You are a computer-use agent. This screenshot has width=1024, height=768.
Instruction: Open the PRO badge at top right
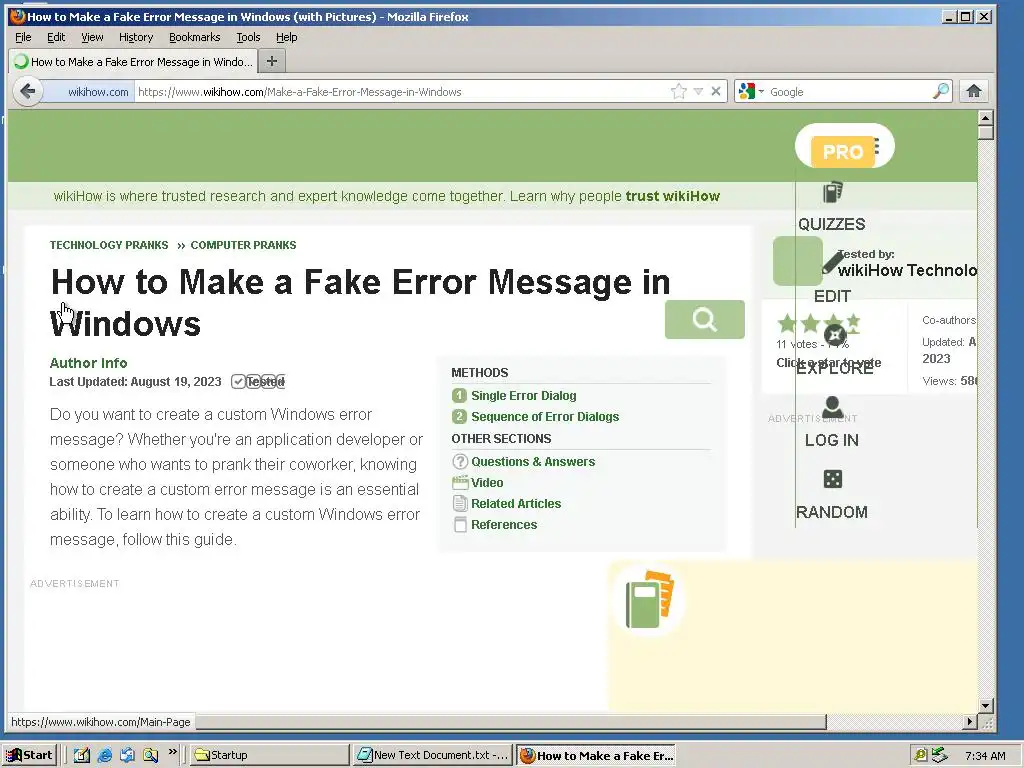point(843,152)
